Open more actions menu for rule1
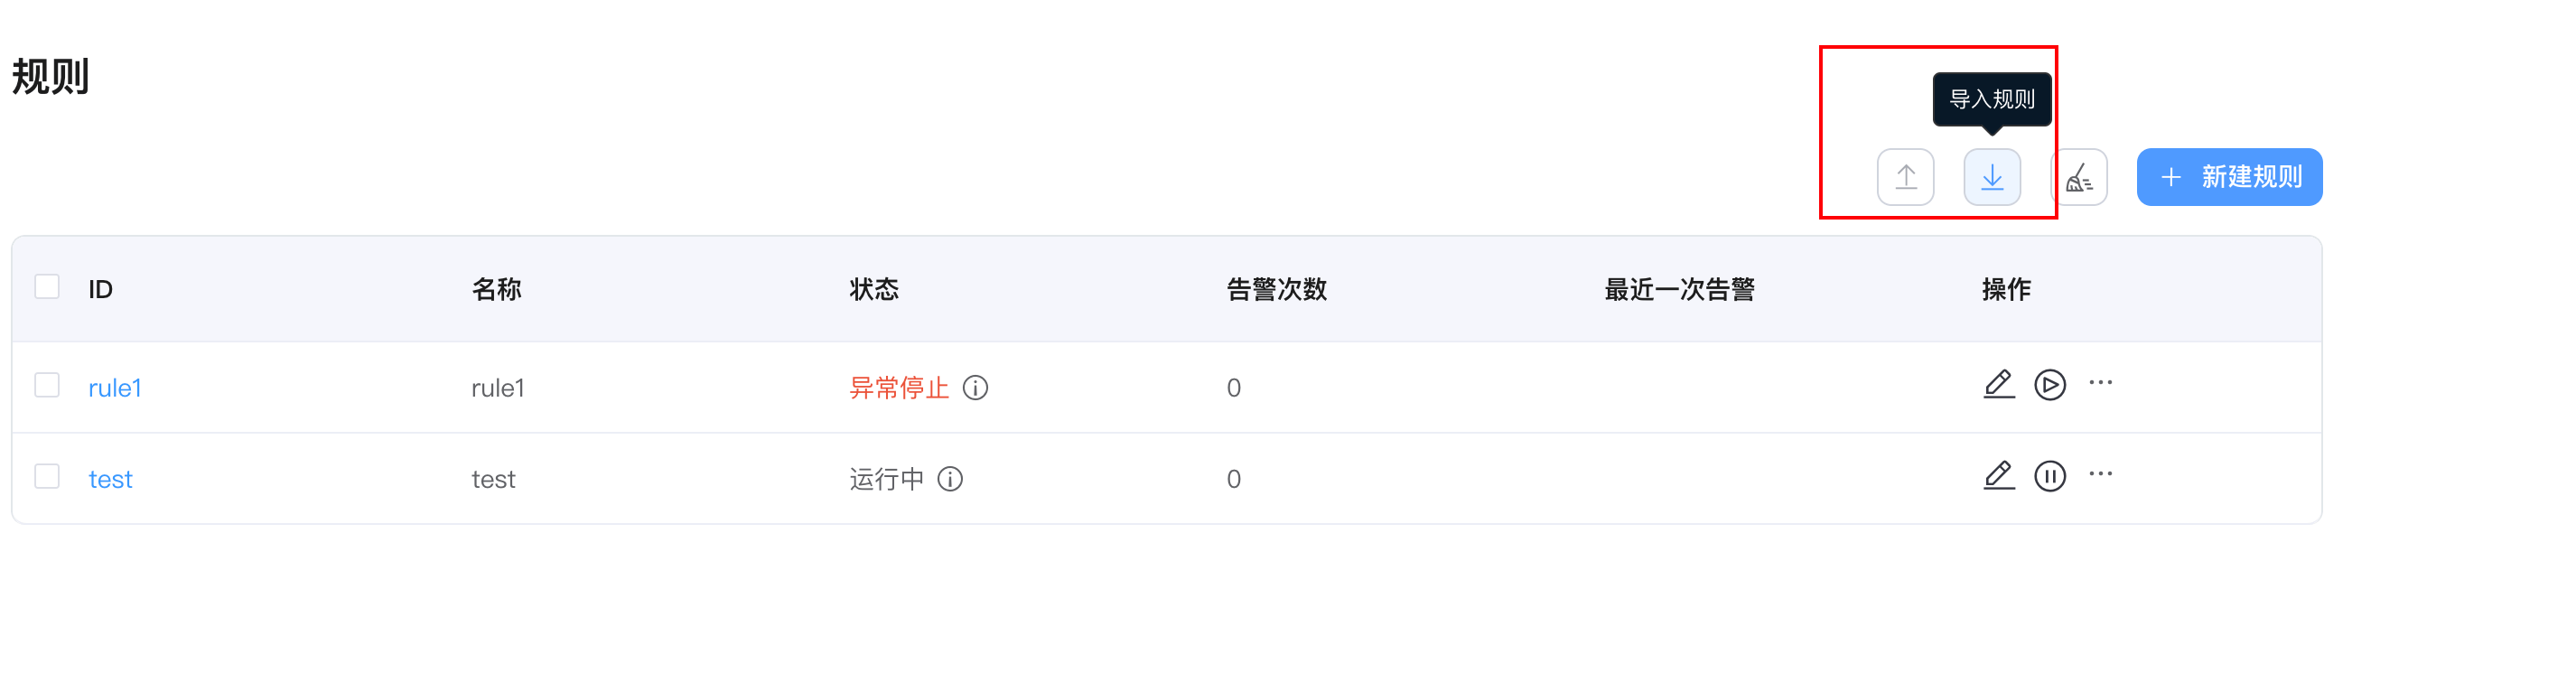The width and height of the screenshot is (2576, 683). tap(2100, 383)
